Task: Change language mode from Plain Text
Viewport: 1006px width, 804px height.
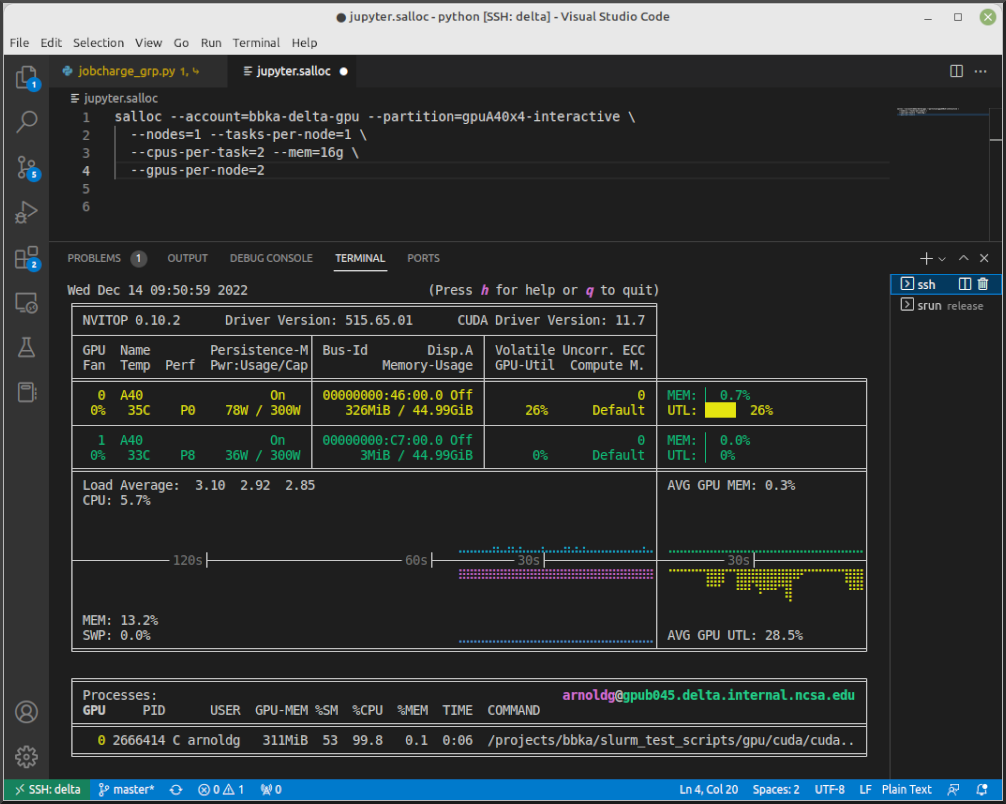Action: pos(906,790)
